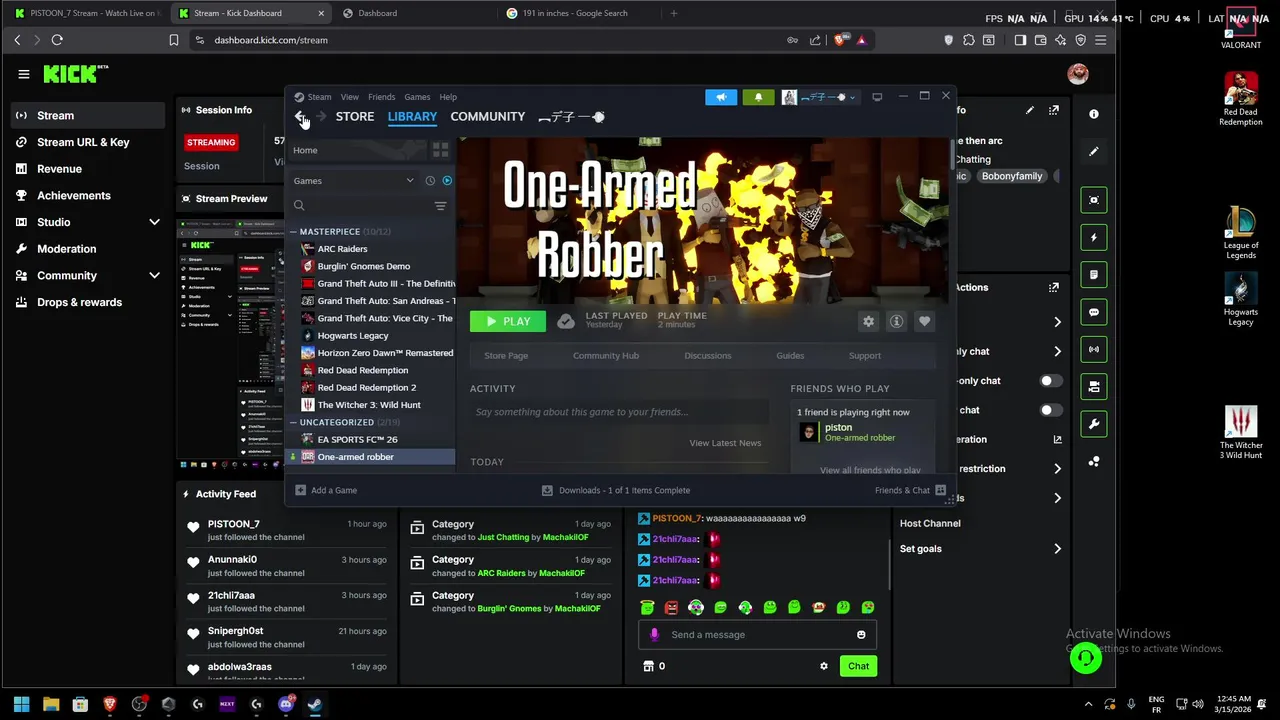Click Send a message chat input
Screen dimensions: 1280x720
pyautogui.click(x=757, y=635)
